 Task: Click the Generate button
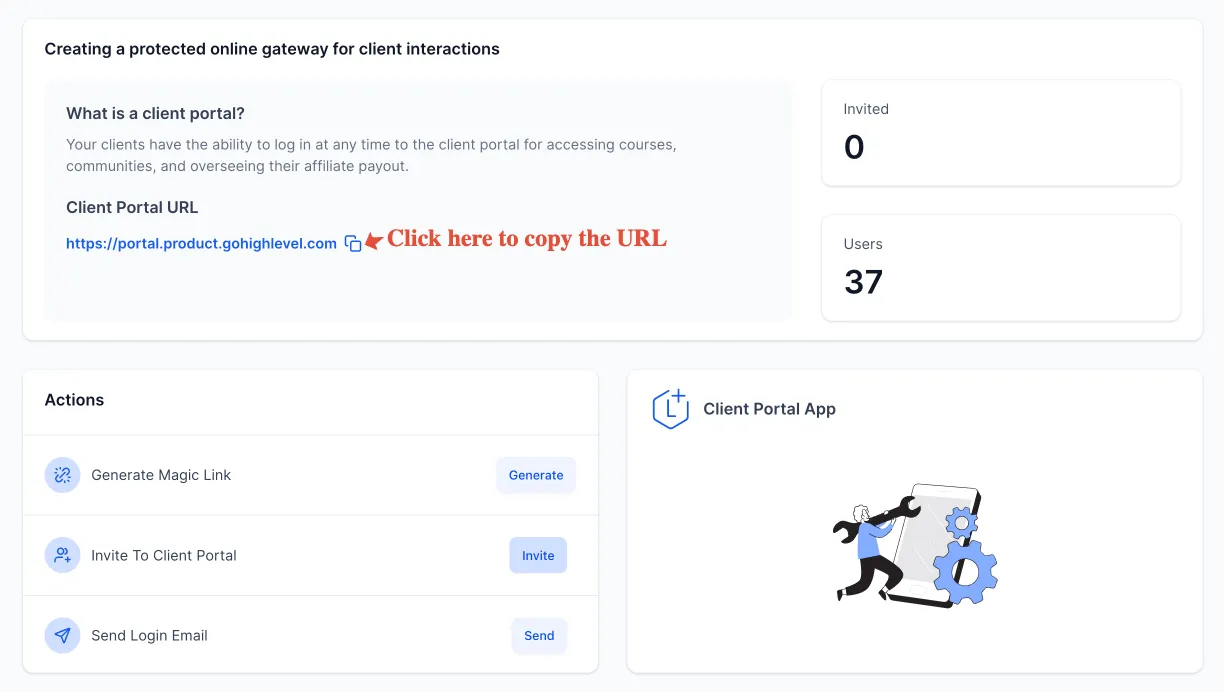tap(536, 475)
